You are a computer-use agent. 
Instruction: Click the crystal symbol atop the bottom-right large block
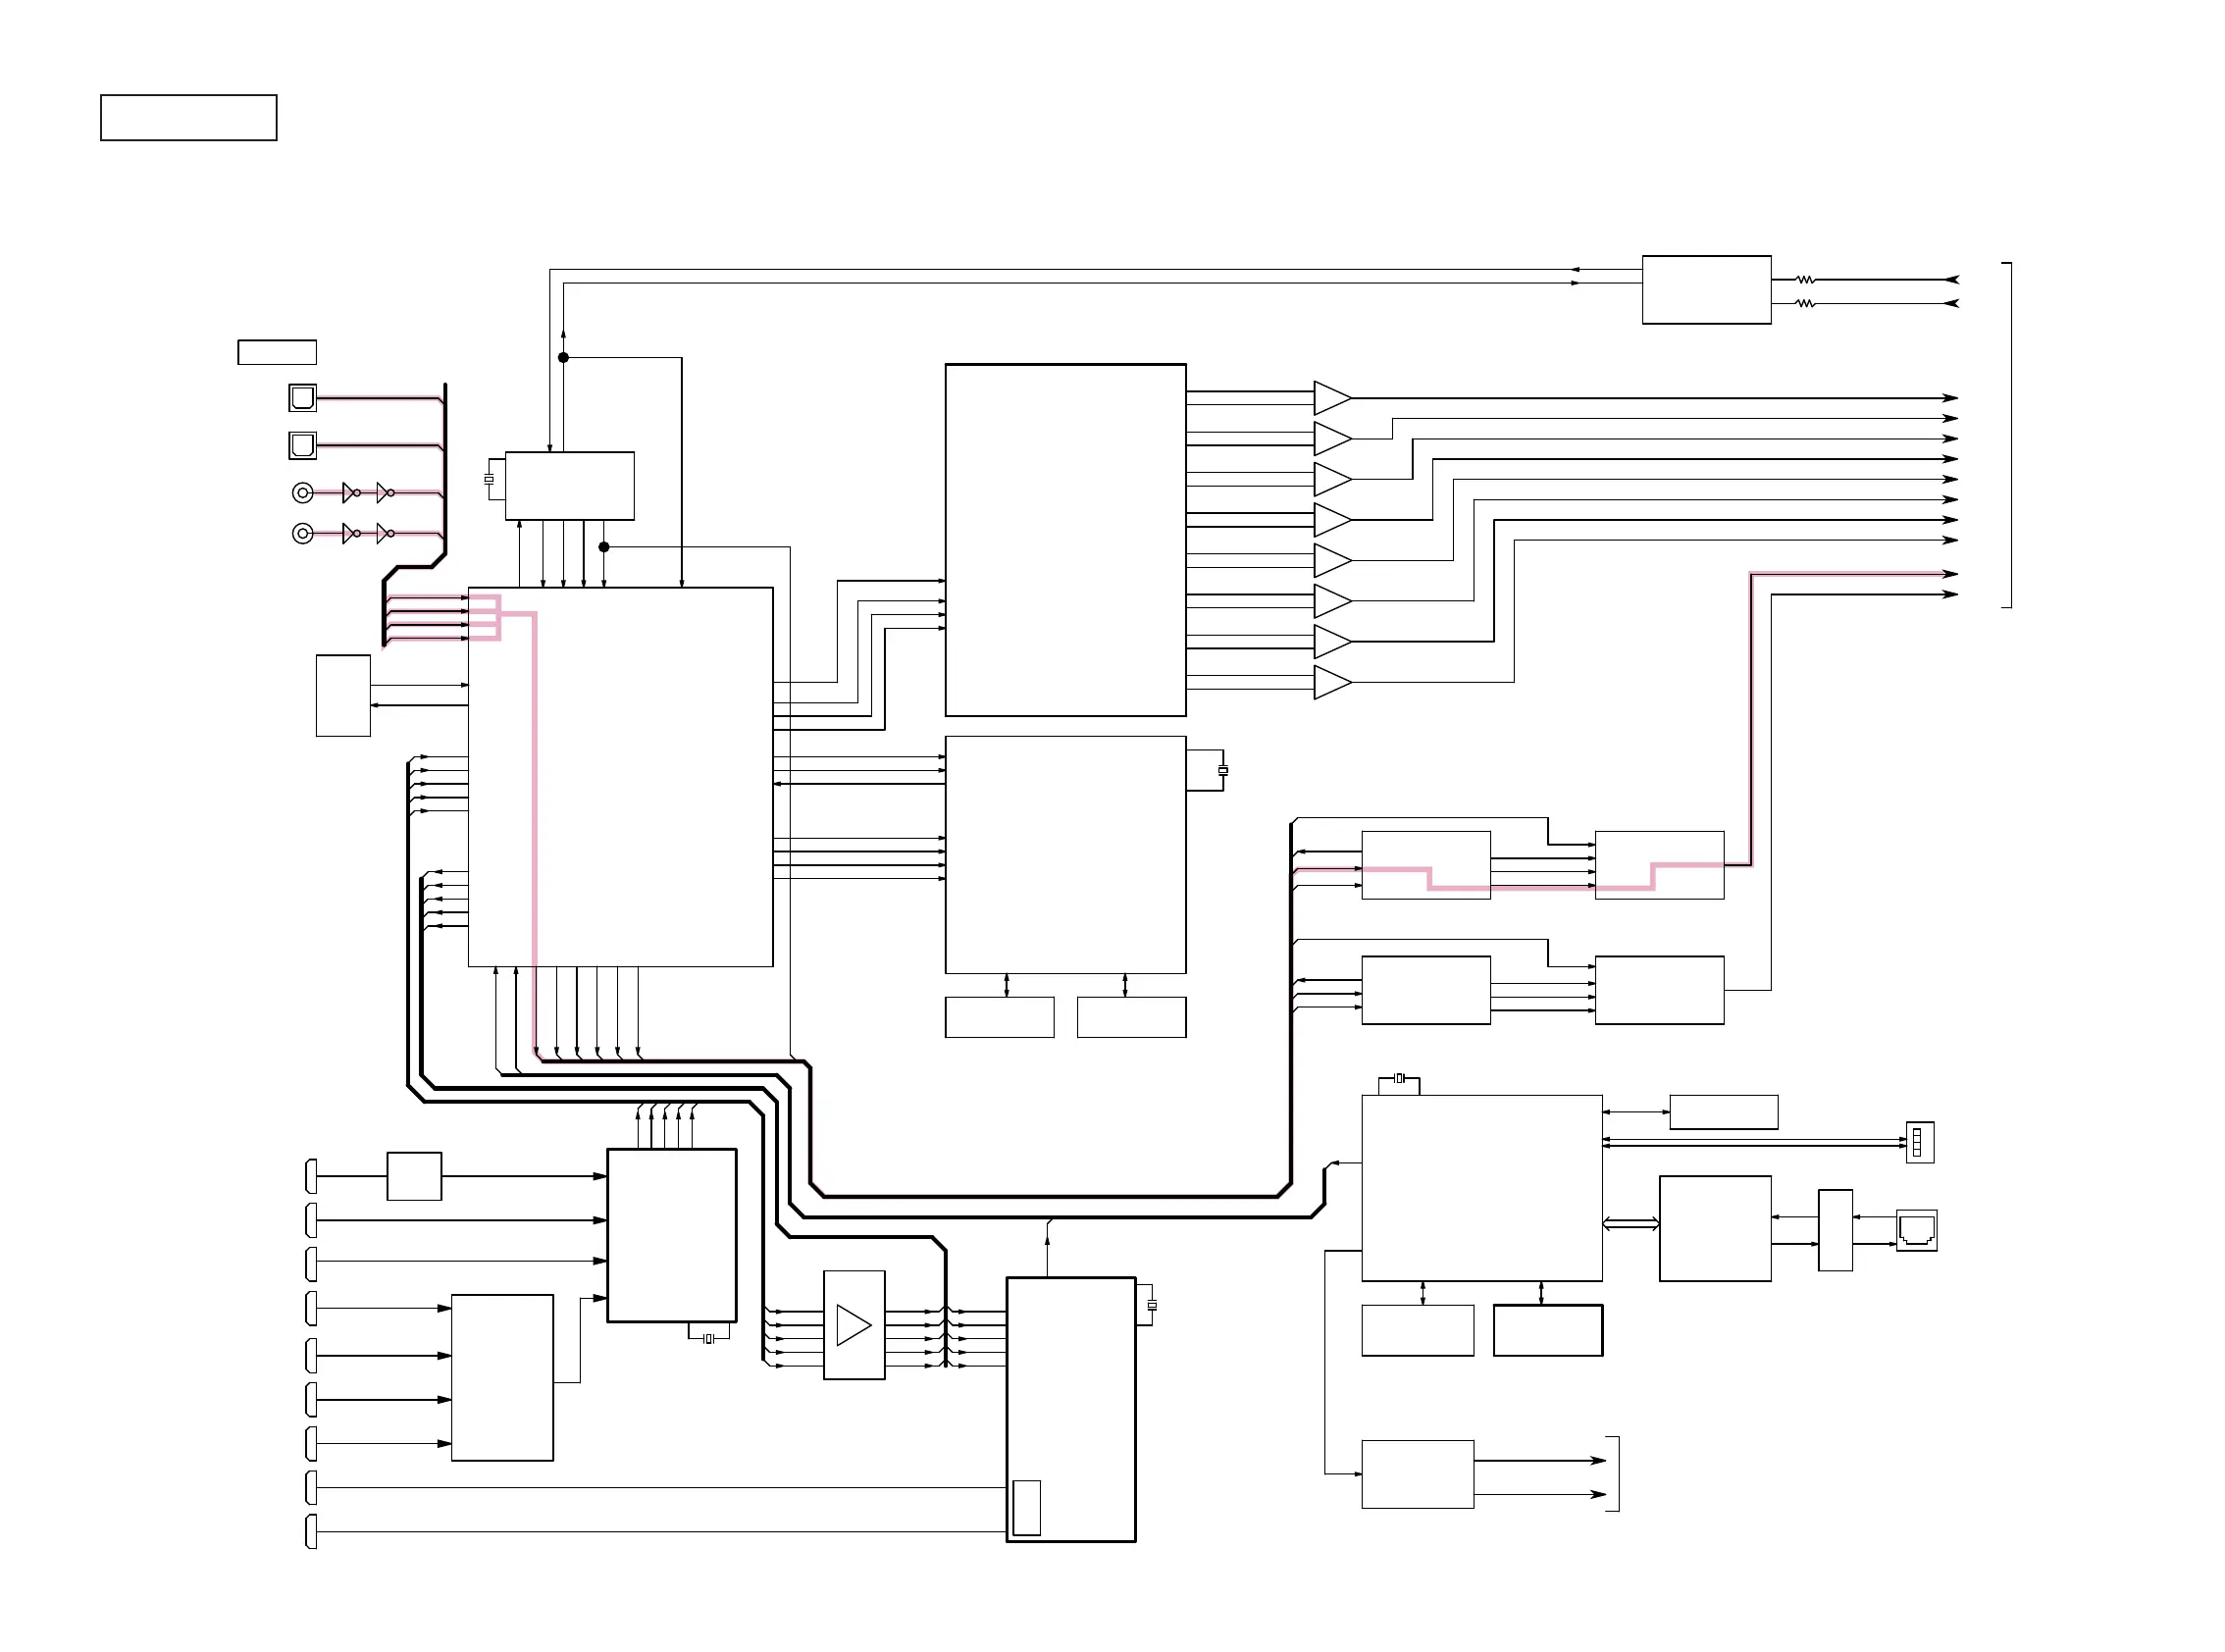(x=1400, y=1078)
